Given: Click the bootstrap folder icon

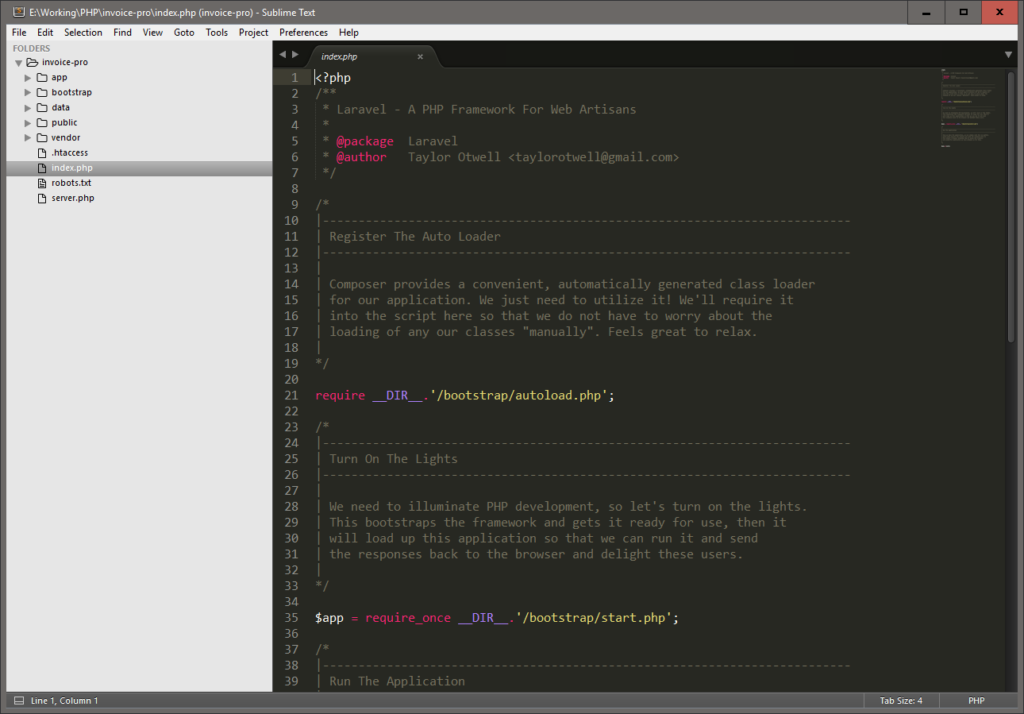Looking at the screenshot, I should [42, 92].
